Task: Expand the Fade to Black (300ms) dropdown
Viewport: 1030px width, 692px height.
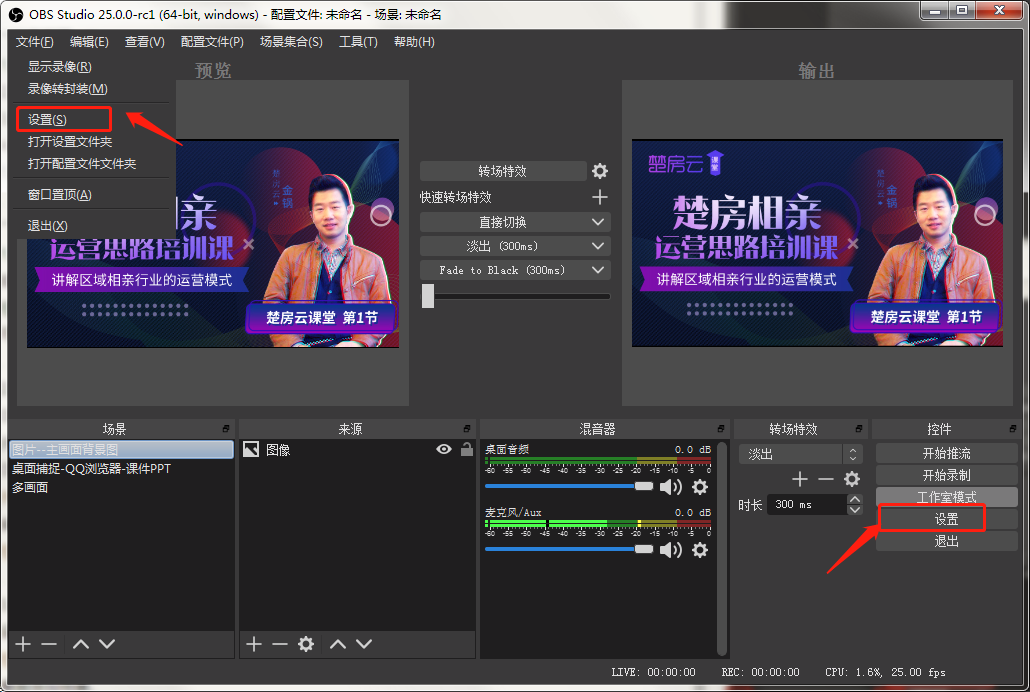Action: [598, 270]
